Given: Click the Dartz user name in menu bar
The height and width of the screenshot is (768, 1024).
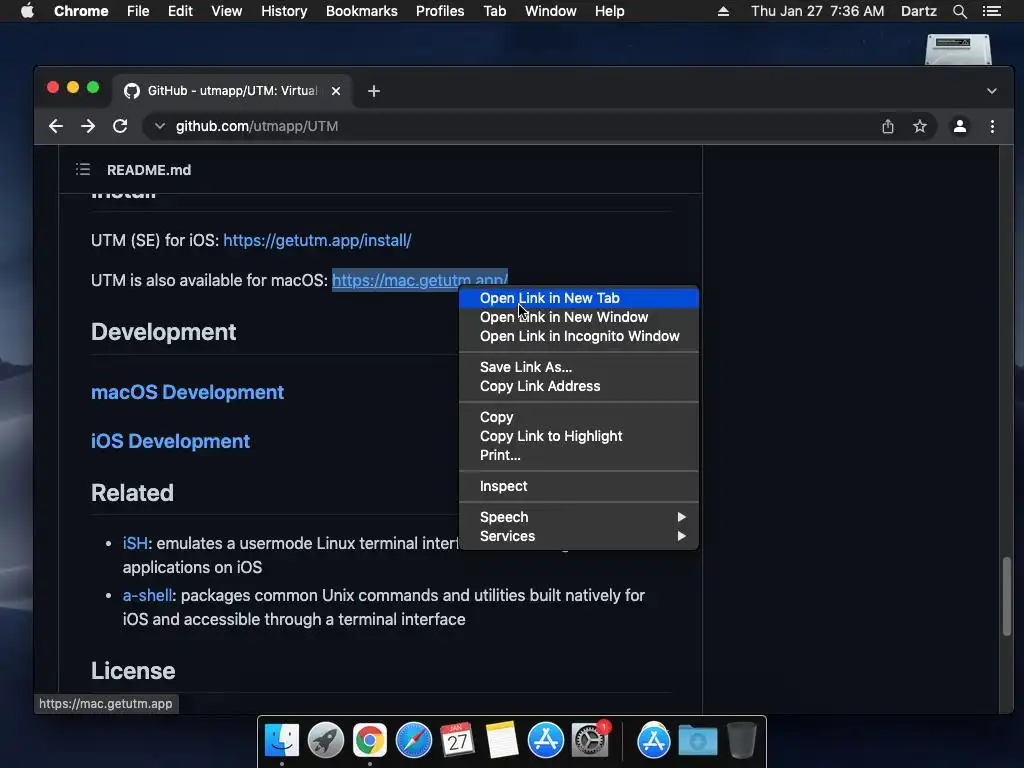Looking at the screenshot, I should click(918, 11).
